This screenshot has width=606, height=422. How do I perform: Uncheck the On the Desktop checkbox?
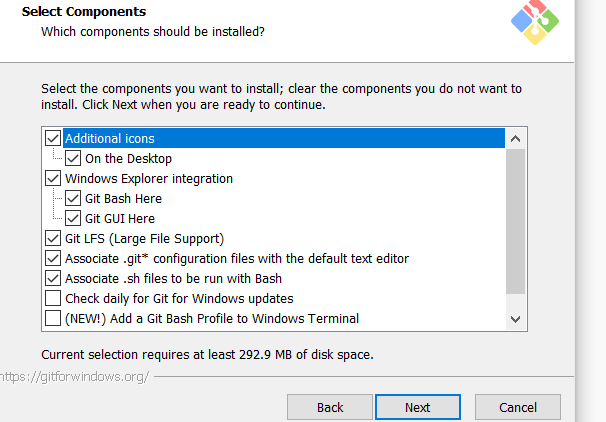73,158
